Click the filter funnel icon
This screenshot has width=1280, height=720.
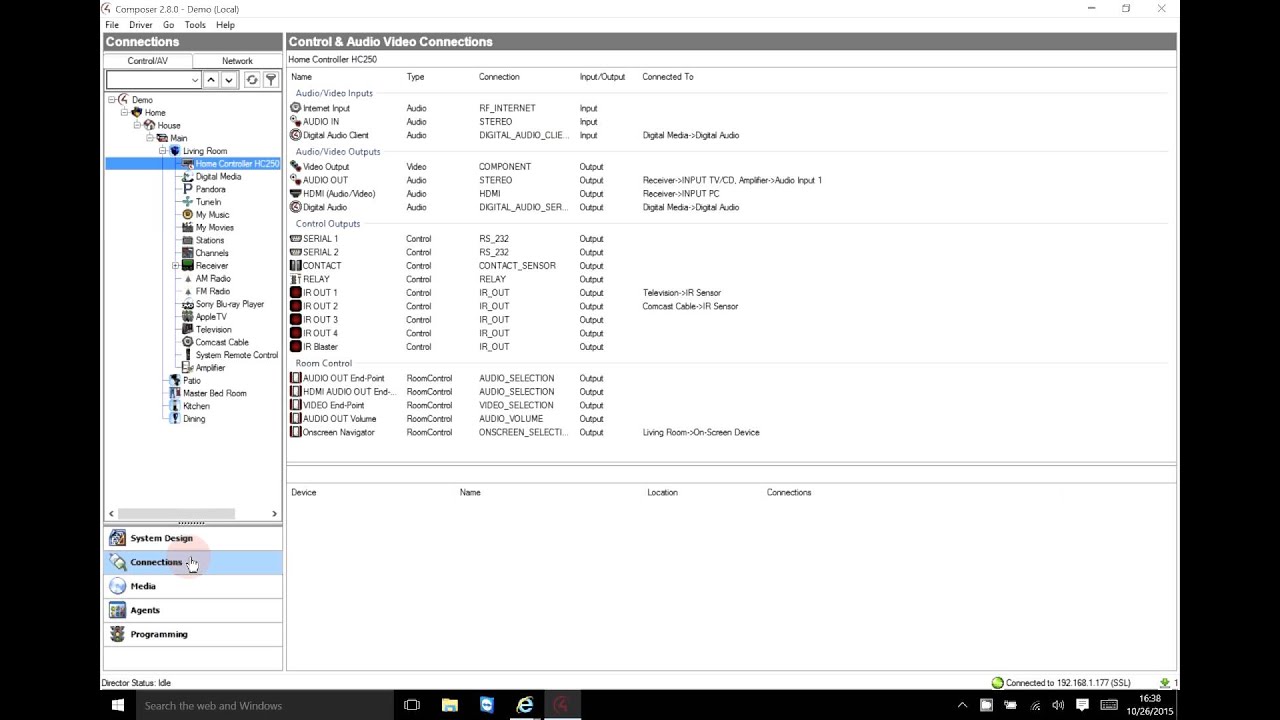270,80
